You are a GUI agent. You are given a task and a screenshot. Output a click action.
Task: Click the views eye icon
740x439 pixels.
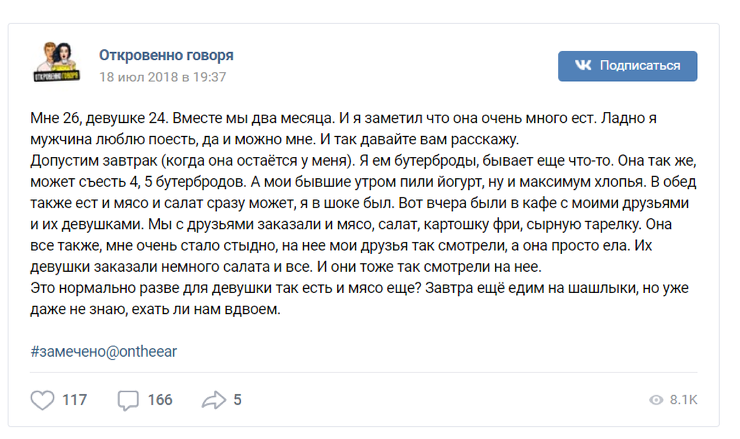[x=656, y=400]
